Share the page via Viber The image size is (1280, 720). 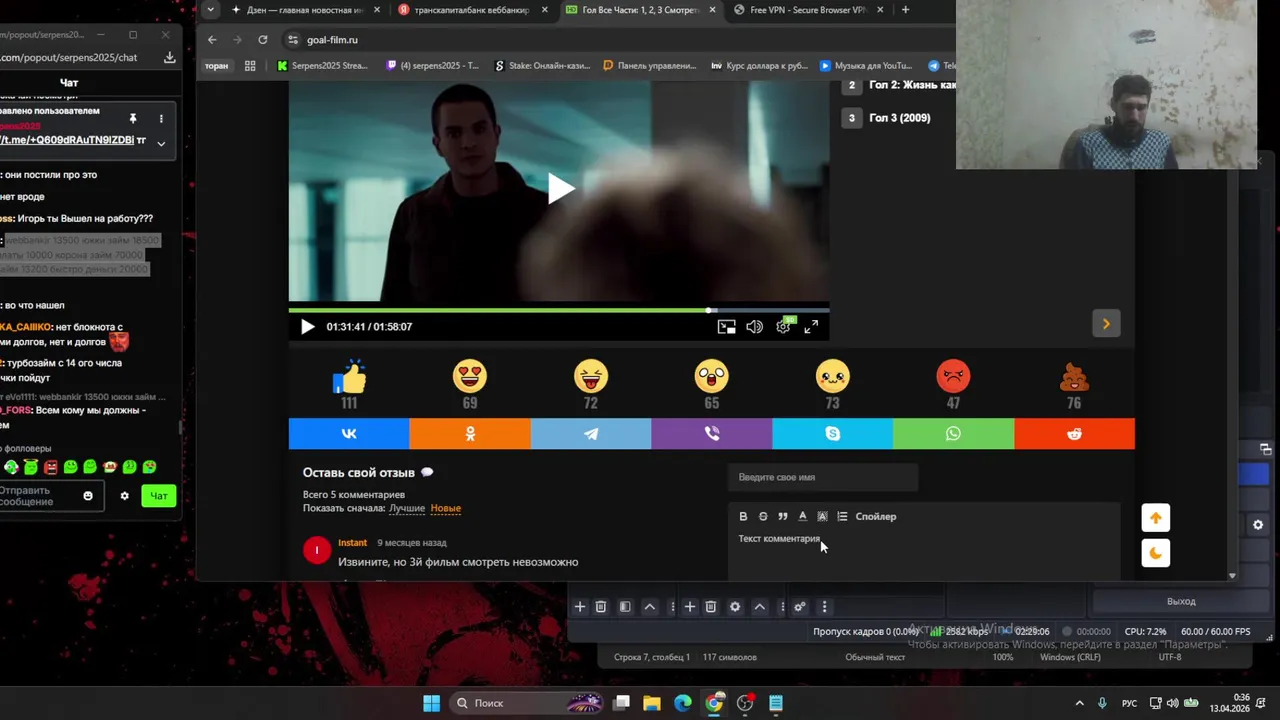(x=712, y=434)
